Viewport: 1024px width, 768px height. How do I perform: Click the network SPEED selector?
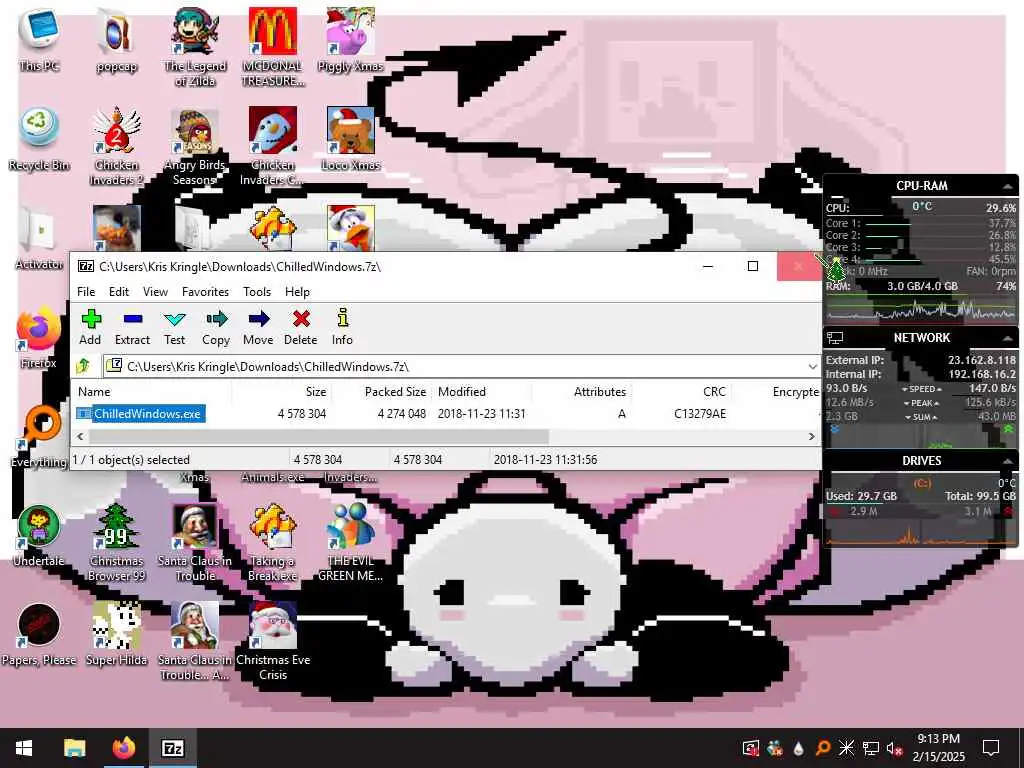(x=921, y=389)
